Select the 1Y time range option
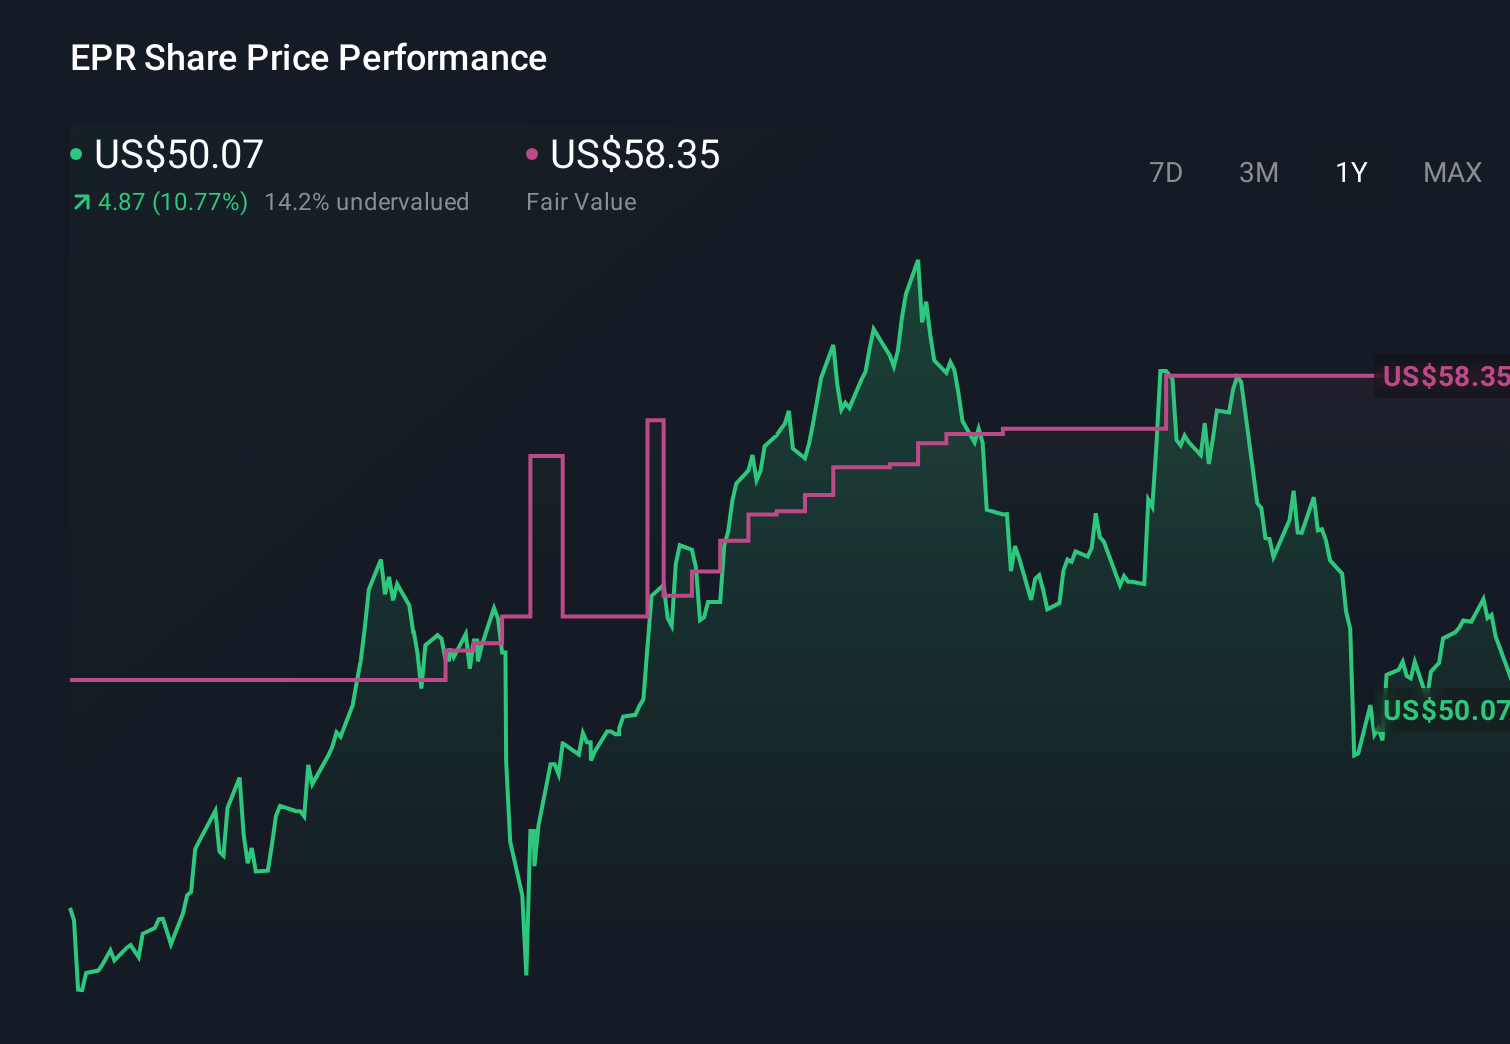 click(1350, 172)
